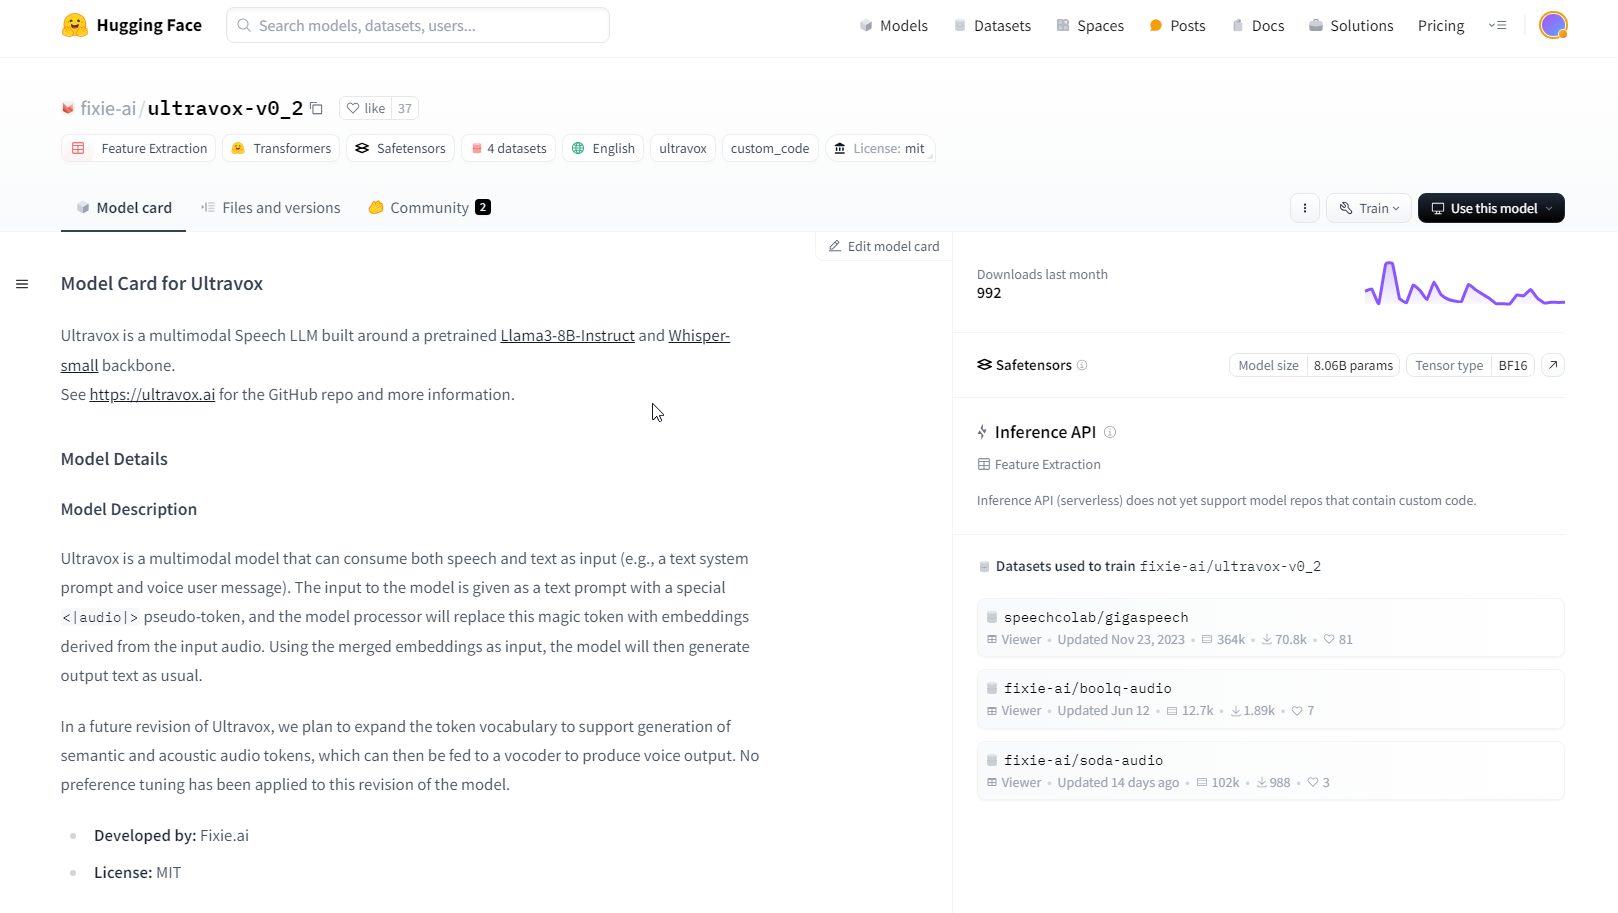Focus the search models input field
This screenshot has width=1618, height=913.
pos(418,25)
